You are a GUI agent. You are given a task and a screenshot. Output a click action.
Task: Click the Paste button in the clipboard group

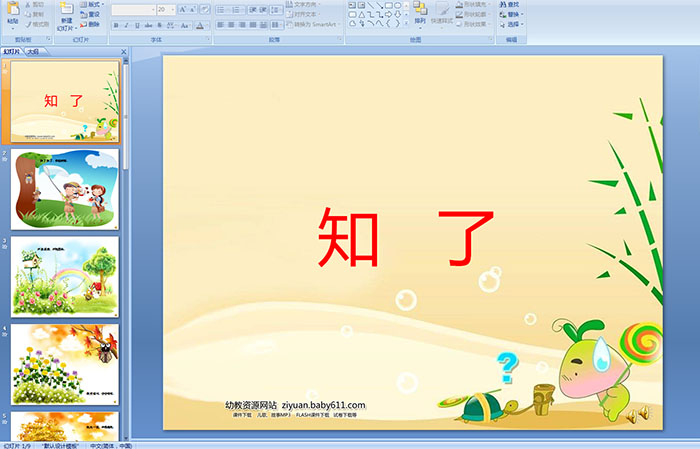tap(13, 15)
